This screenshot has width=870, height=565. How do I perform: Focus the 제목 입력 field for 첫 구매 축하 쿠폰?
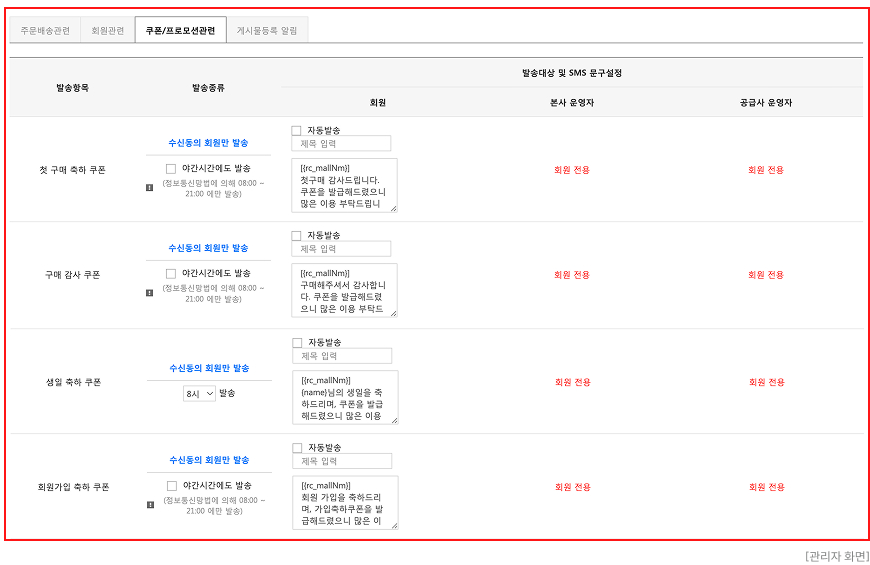341,144
